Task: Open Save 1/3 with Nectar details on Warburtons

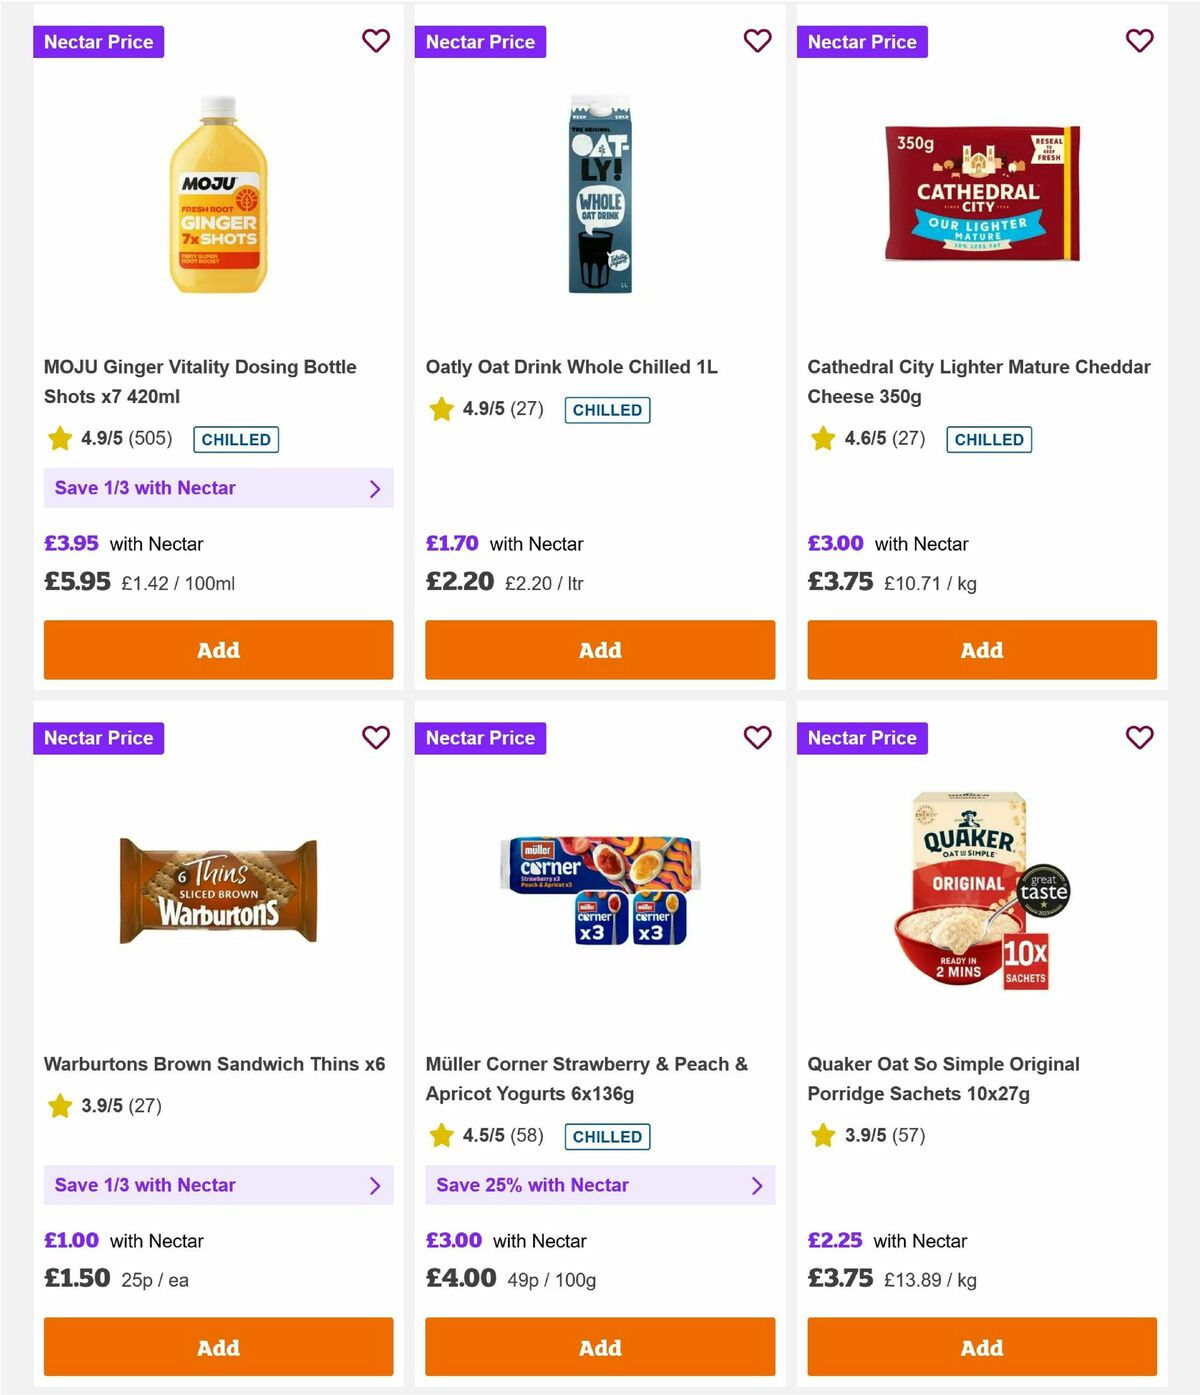Action: point(218,1185)
